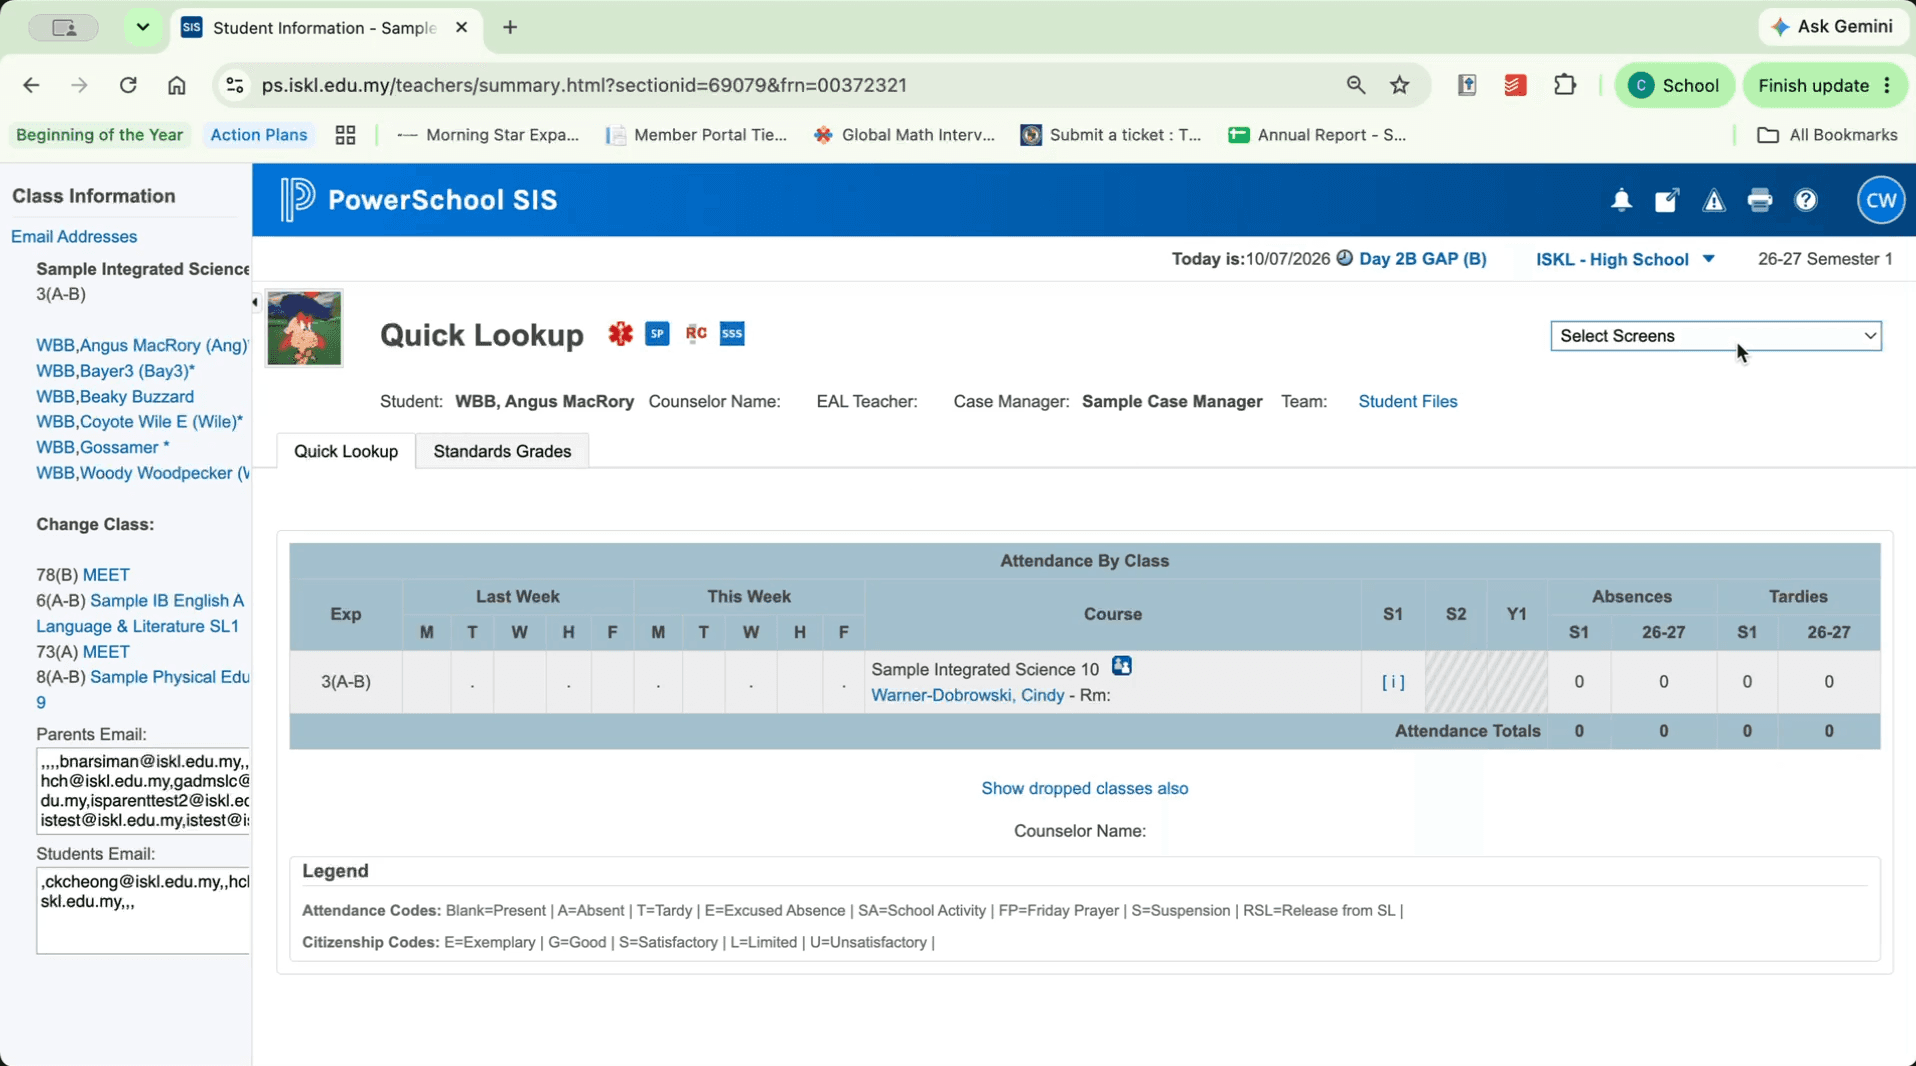Screen dimensions: 1916x1066
Task: Open the Action Plans bookmark
Action: (258, 135)
